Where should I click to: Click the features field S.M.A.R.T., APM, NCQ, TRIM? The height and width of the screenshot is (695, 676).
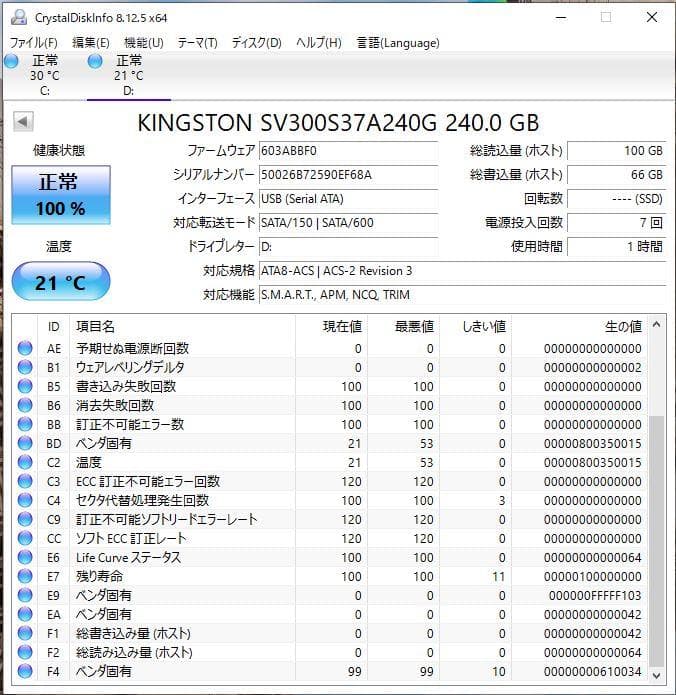462,295
